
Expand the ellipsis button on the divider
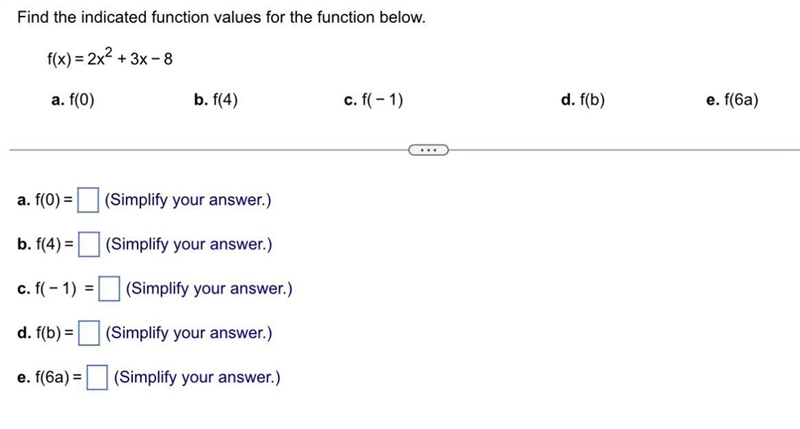429,150
